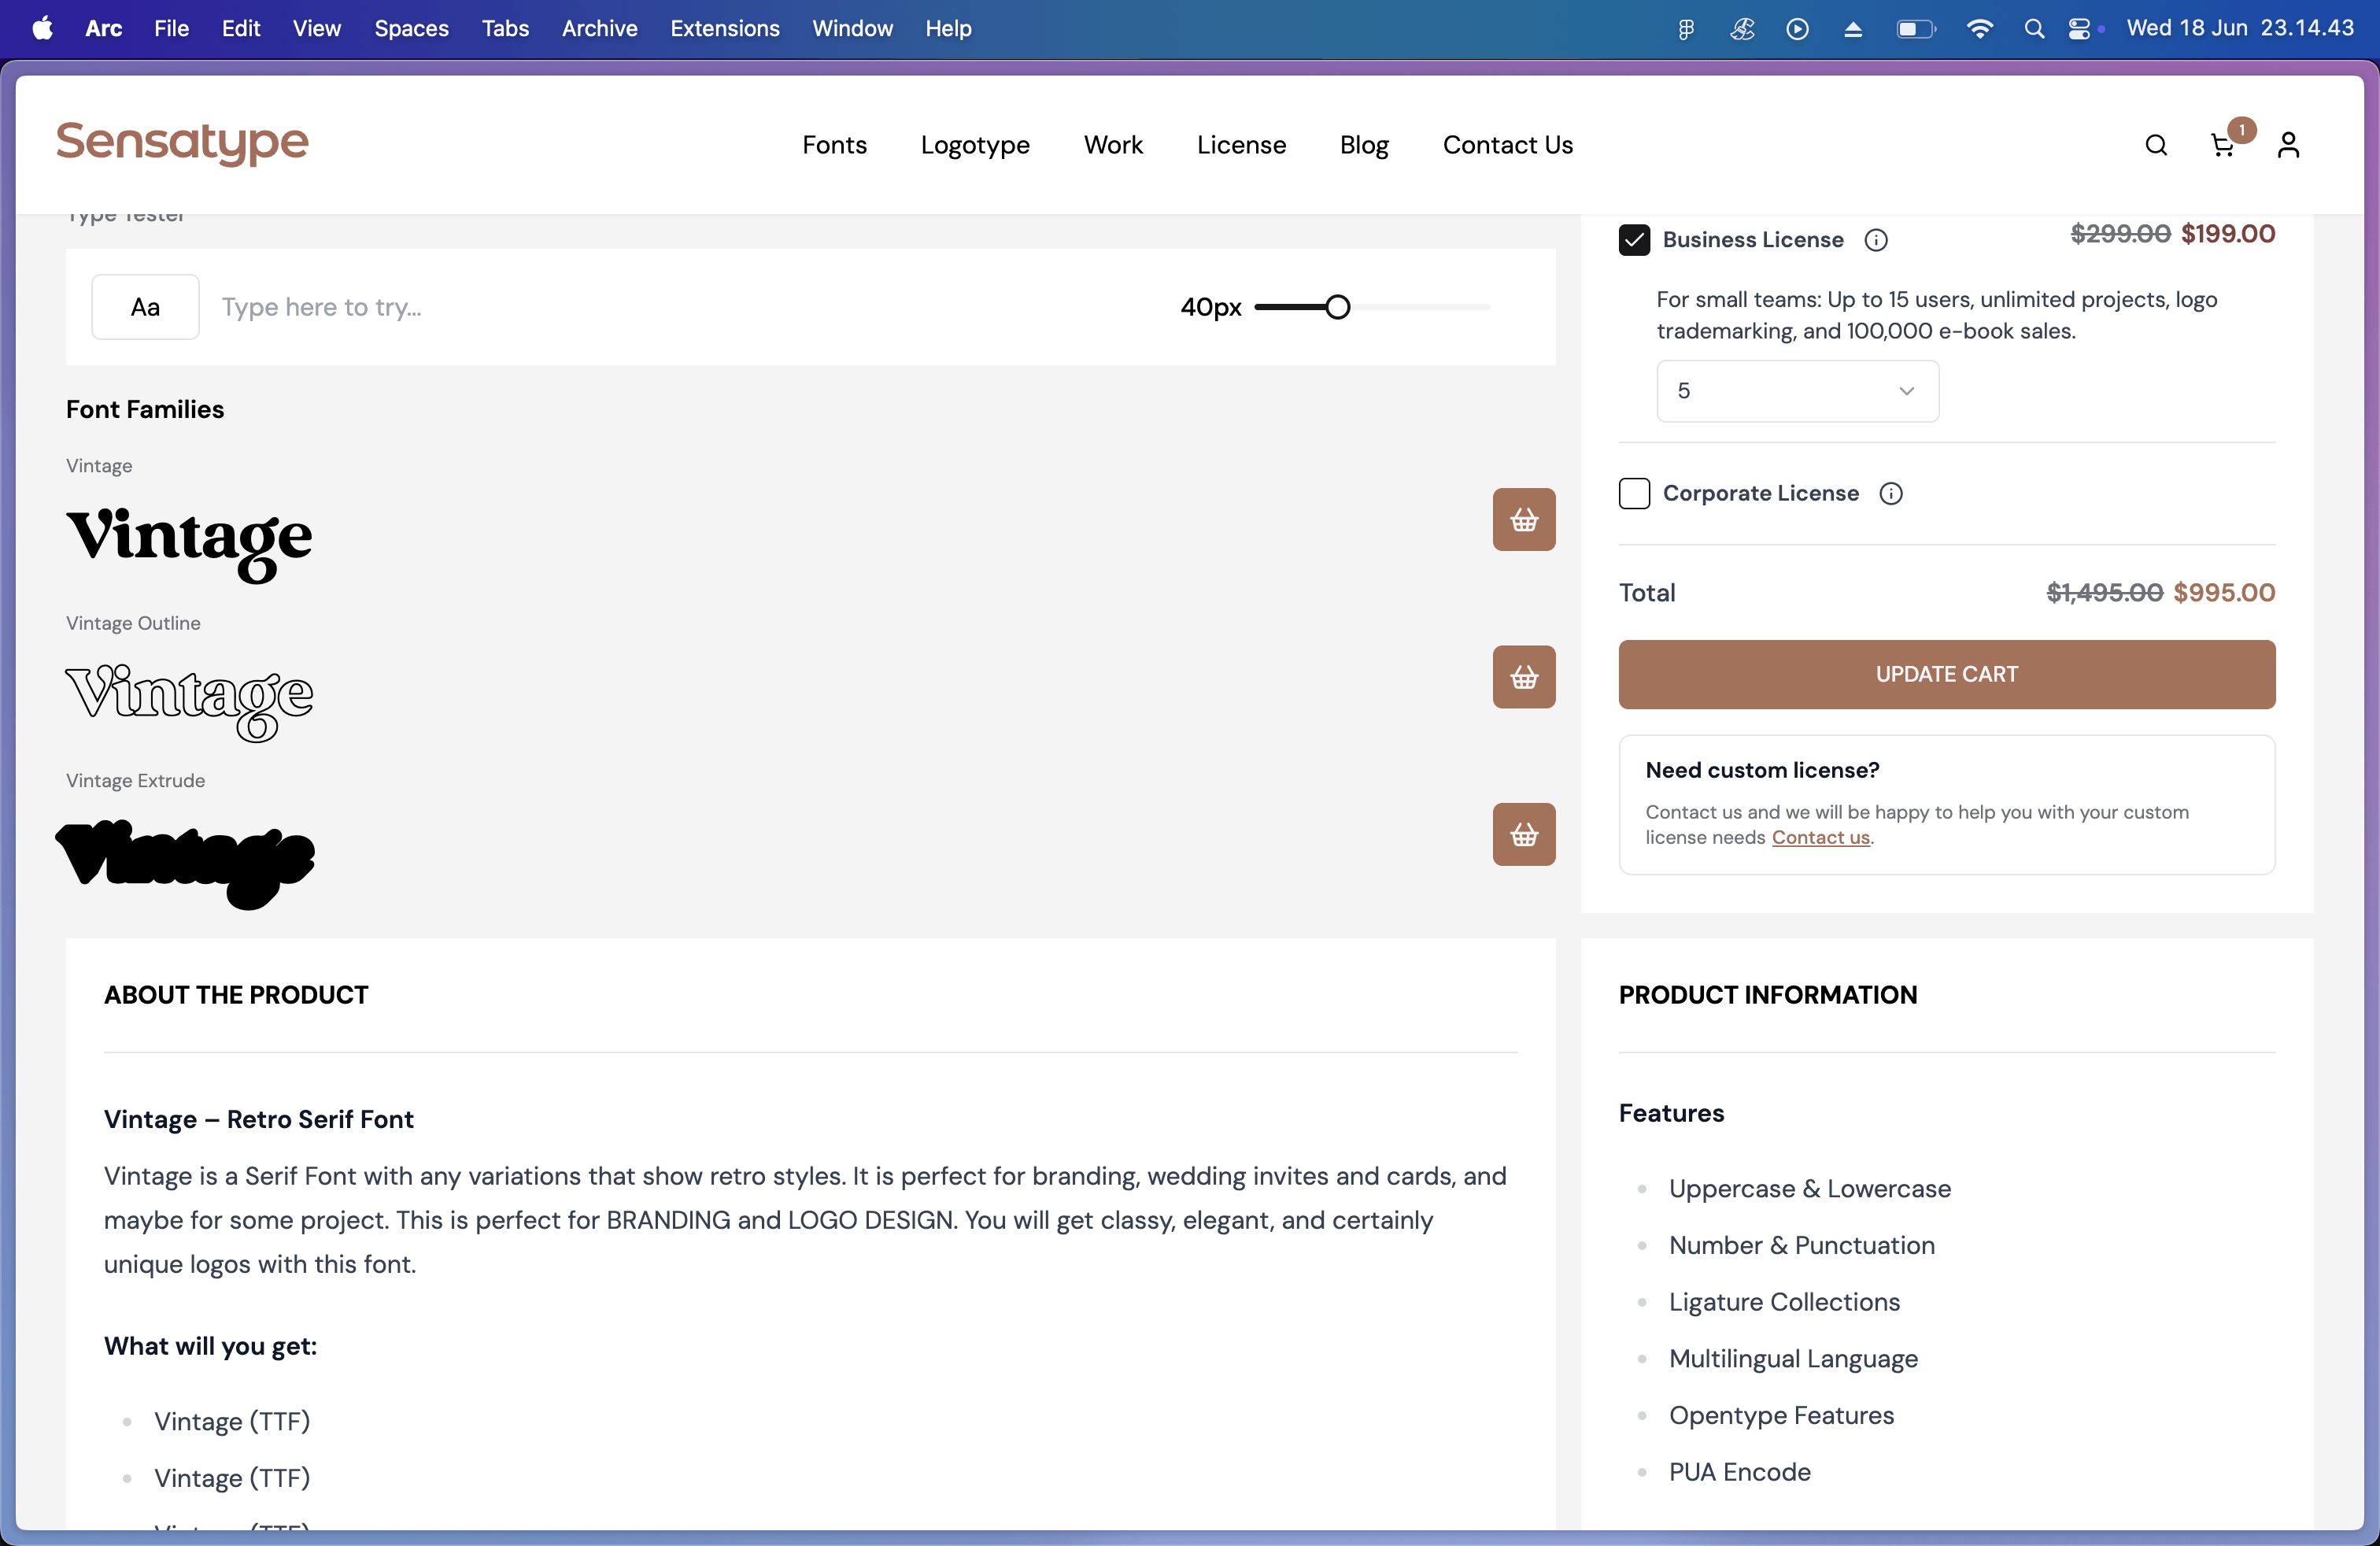Show Corporate License info tooltip

(x=1890, y=493)
